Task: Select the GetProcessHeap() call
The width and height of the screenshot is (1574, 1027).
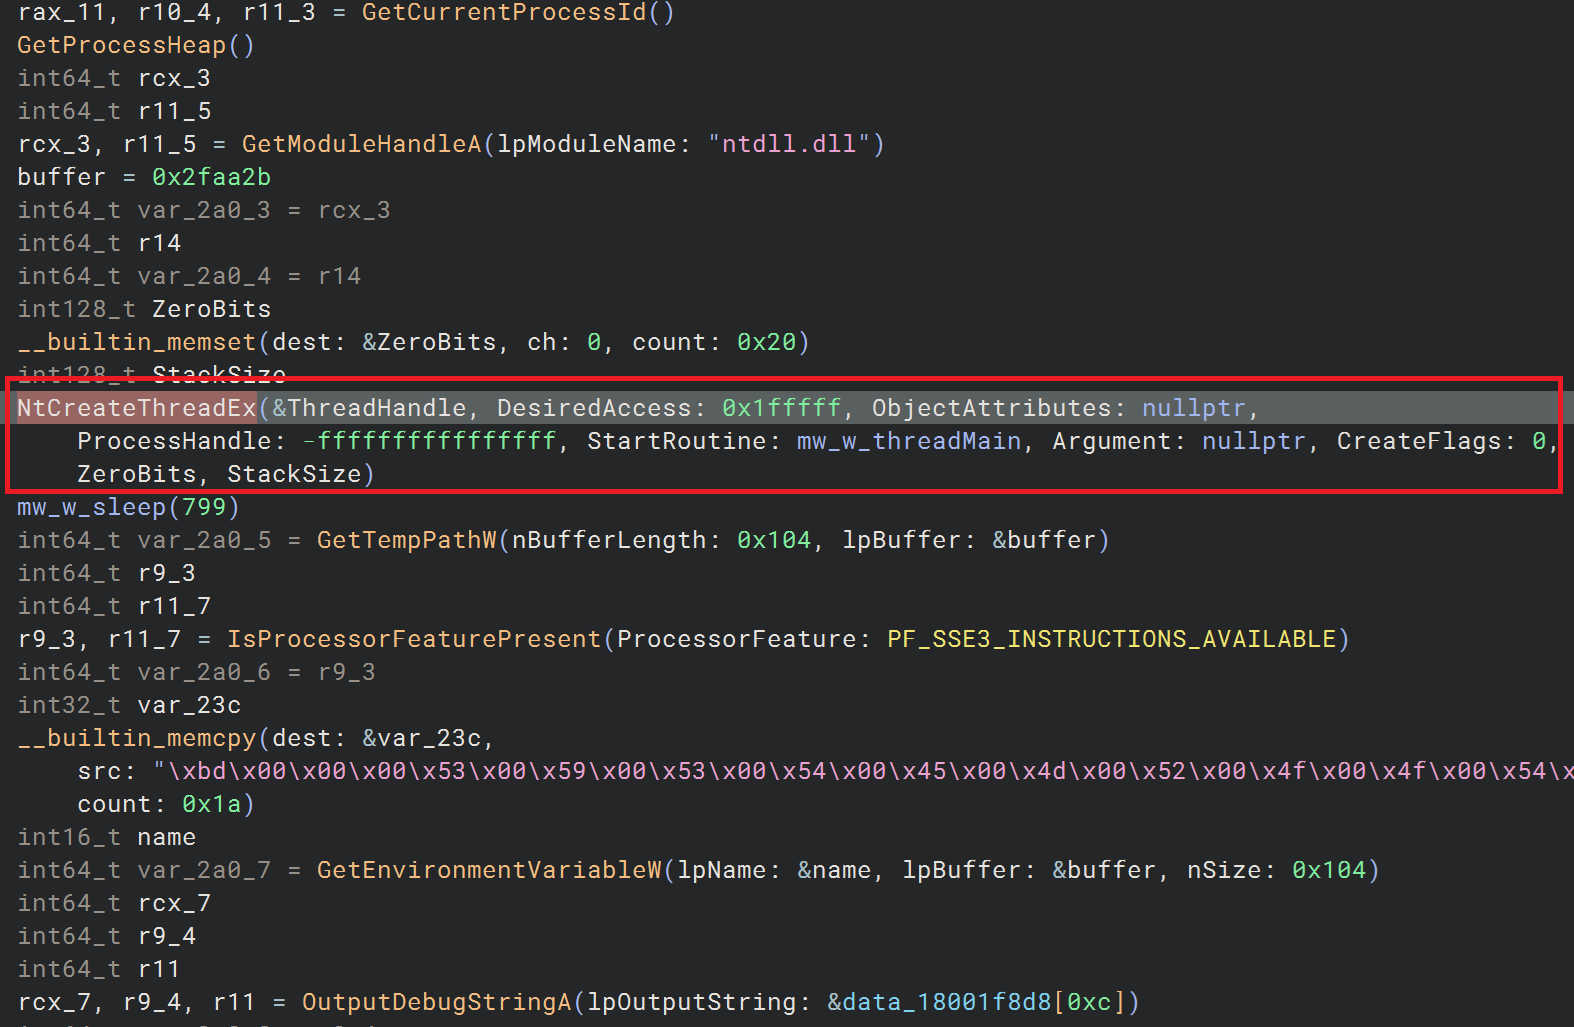Action: coord(136,45)
